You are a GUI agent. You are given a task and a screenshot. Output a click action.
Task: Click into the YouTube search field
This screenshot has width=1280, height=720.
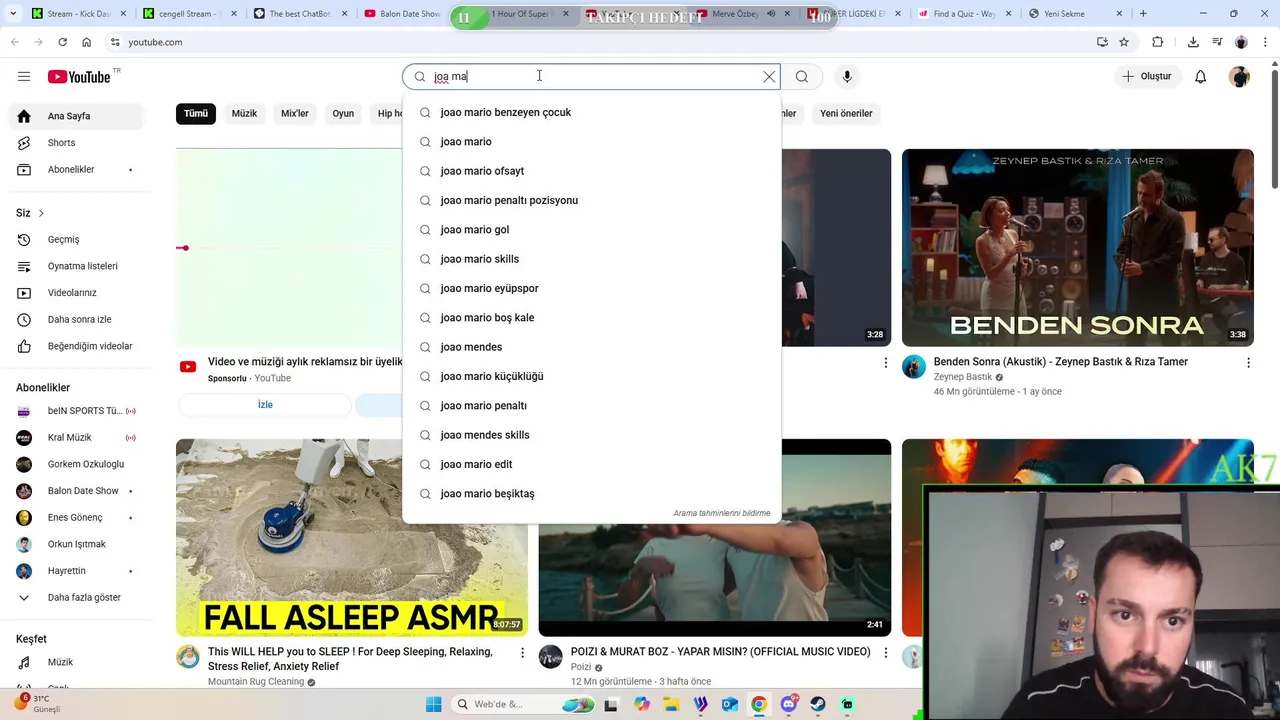(x=593, y=77)
